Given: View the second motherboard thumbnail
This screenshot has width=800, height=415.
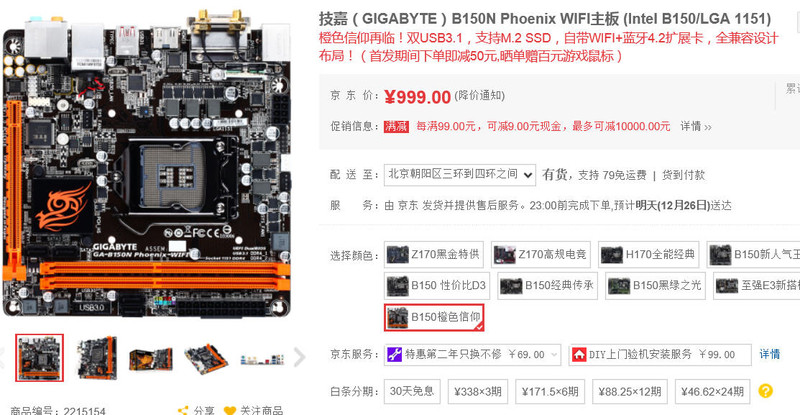Looking at the screenshot, I should (x=96, y=357).
